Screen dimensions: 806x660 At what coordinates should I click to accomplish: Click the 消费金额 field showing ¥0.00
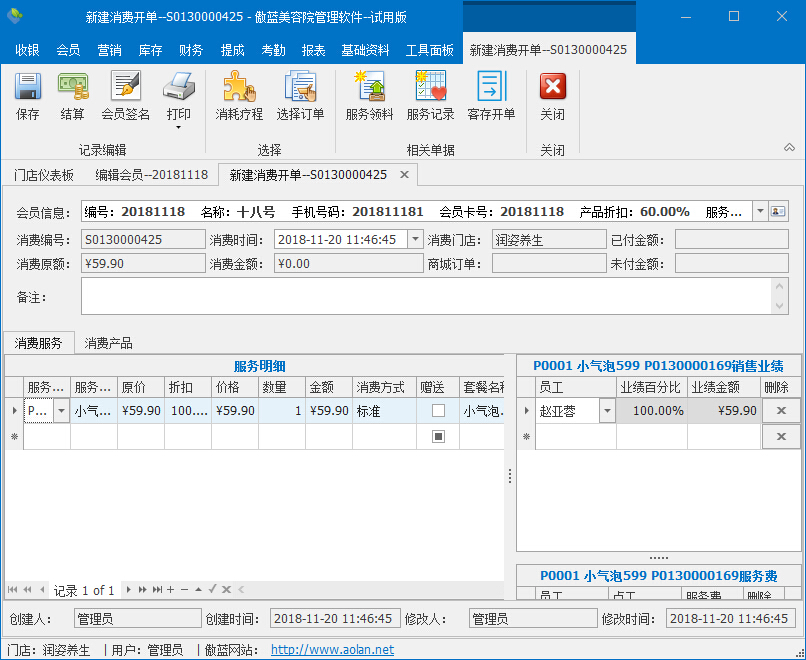coord(349,264)
